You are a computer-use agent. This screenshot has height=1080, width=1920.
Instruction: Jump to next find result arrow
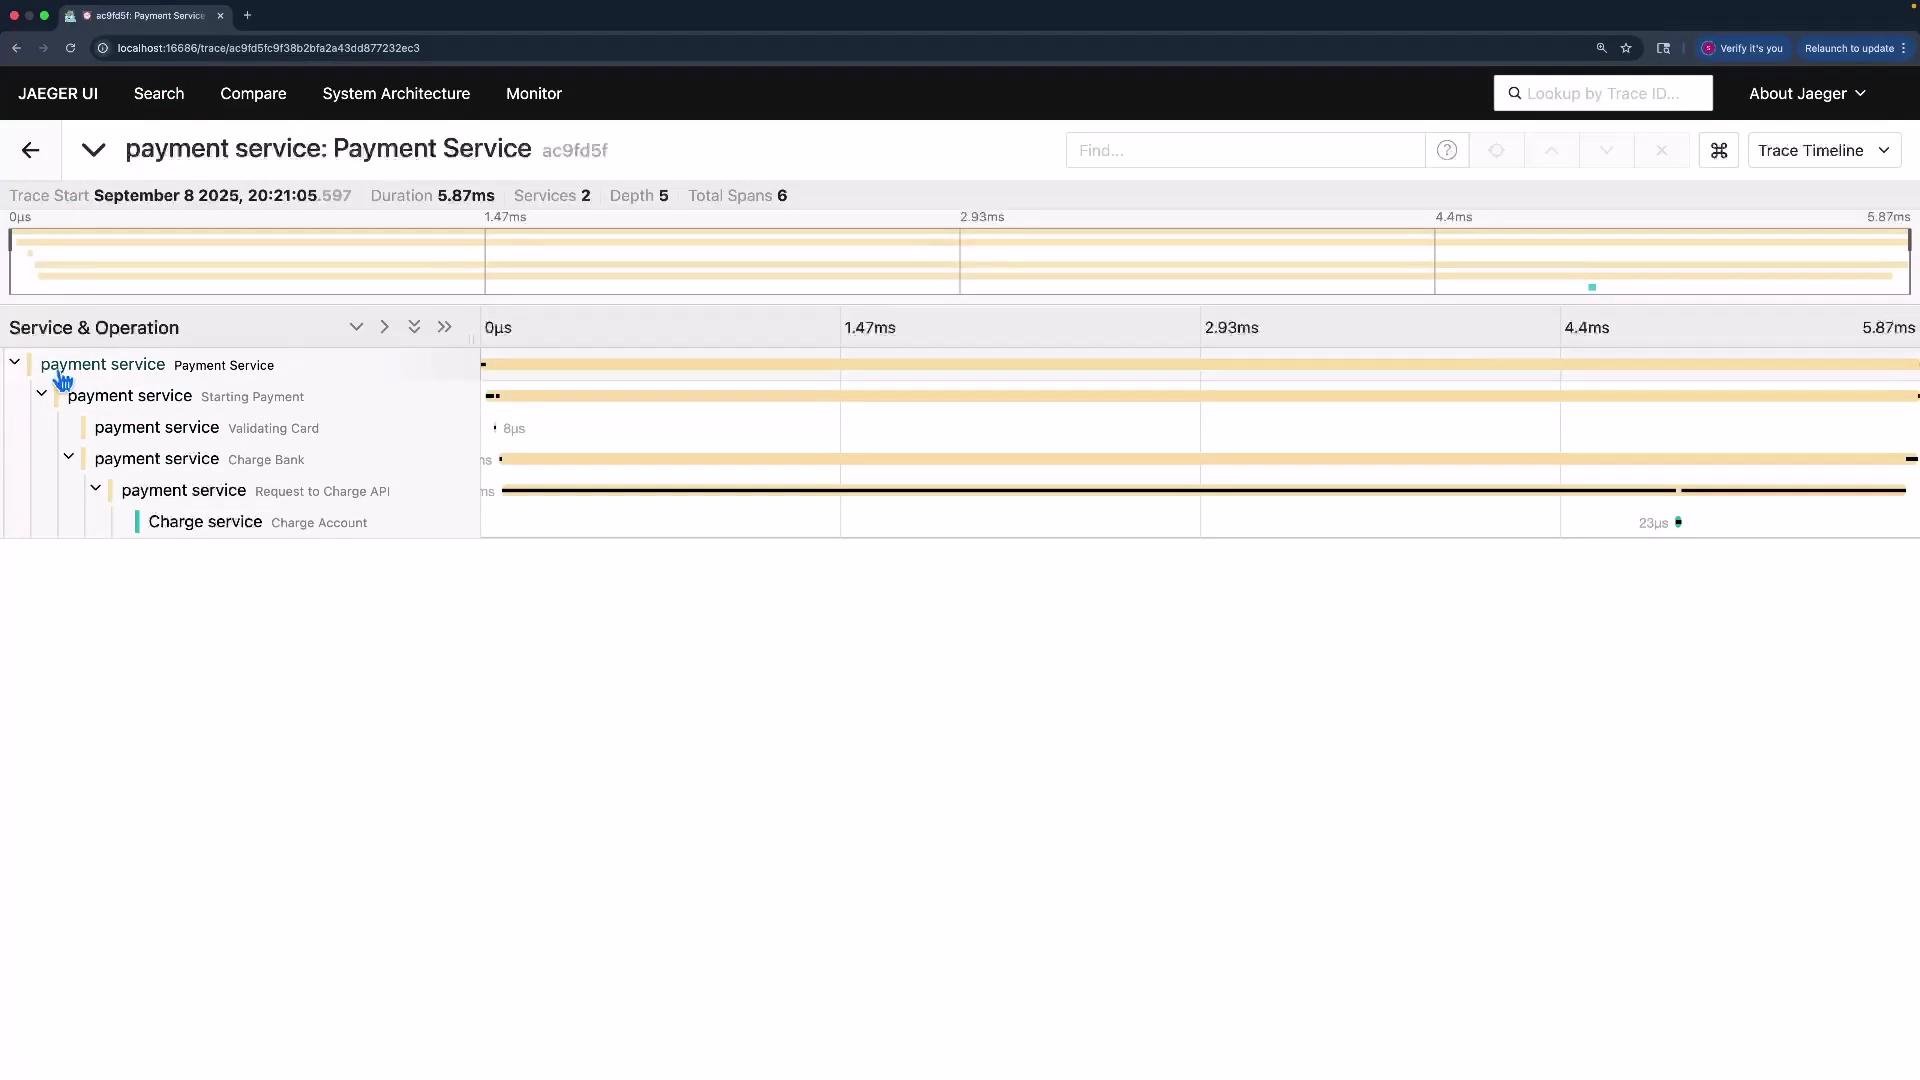[x=1607, y=150]
